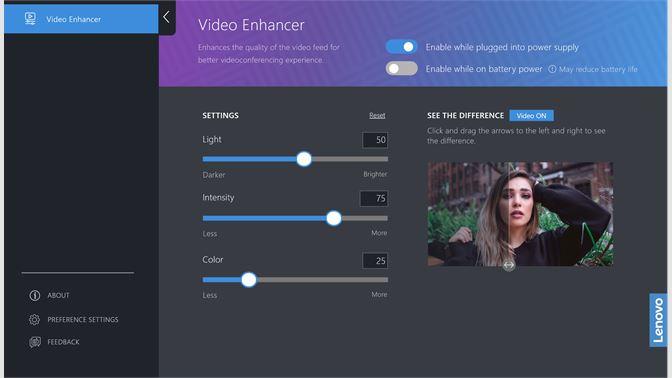This screenshot has width=672, height=378.
Task: Click the Feedback icon
Action: coord(35,342)
